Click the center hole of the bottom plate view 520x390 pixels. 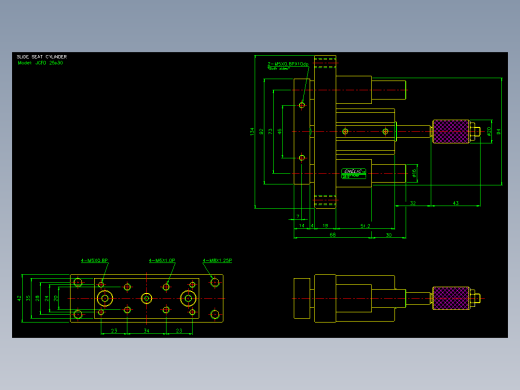click(x=147, y=298)
